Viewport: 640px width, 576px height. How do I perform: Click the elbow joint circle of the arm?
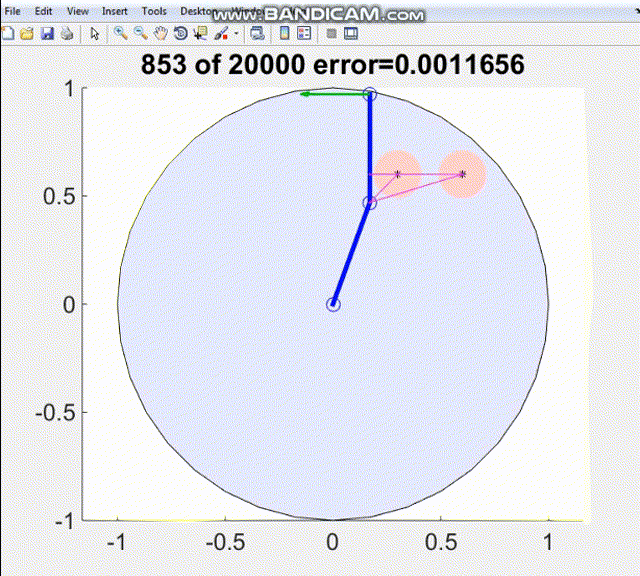[369, 203]
